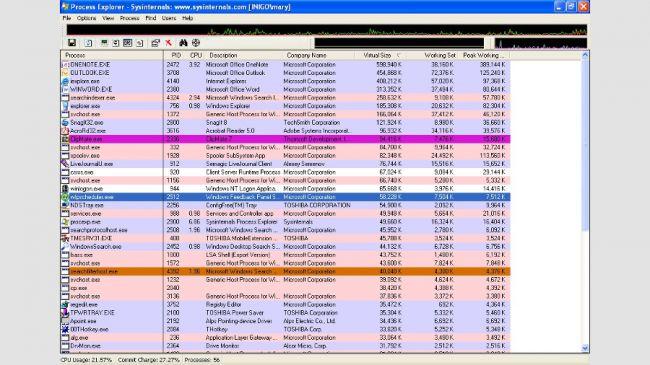Open the View menu
Screen dimensions: 650x365
click(108, 18)
